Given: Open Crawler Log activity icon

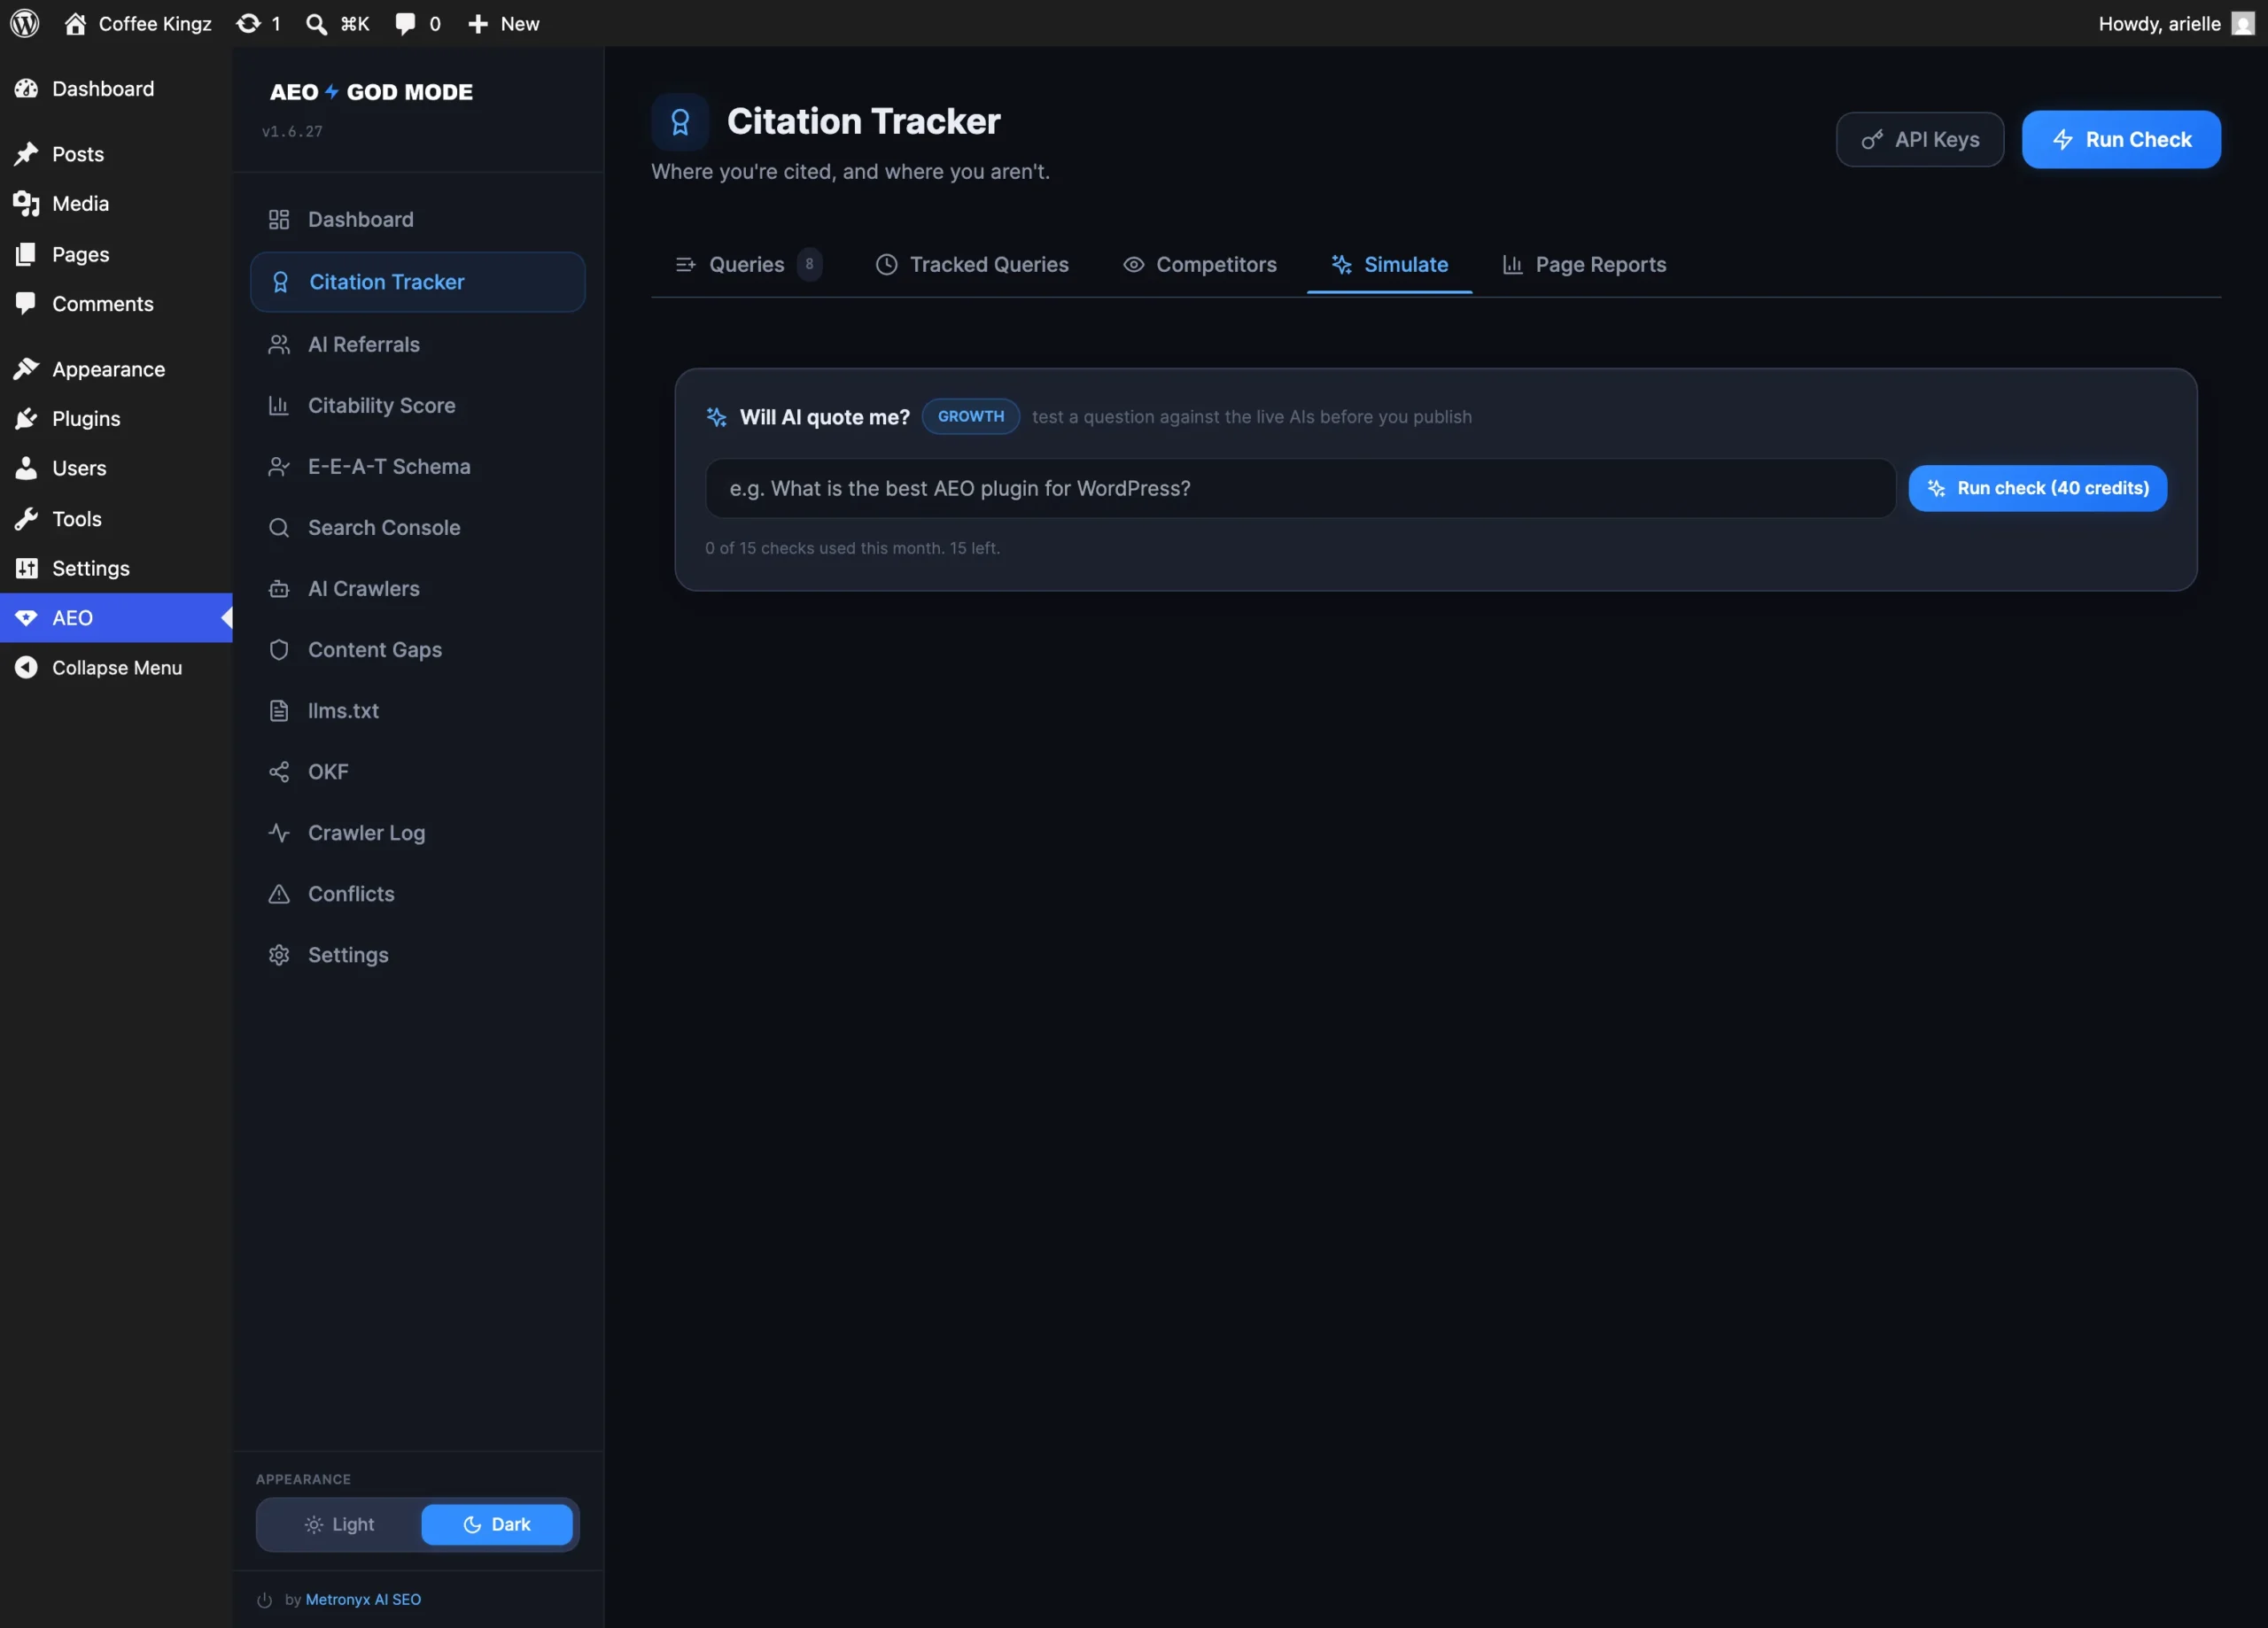Looking at the screenshot, I should [x=279, y=832].
